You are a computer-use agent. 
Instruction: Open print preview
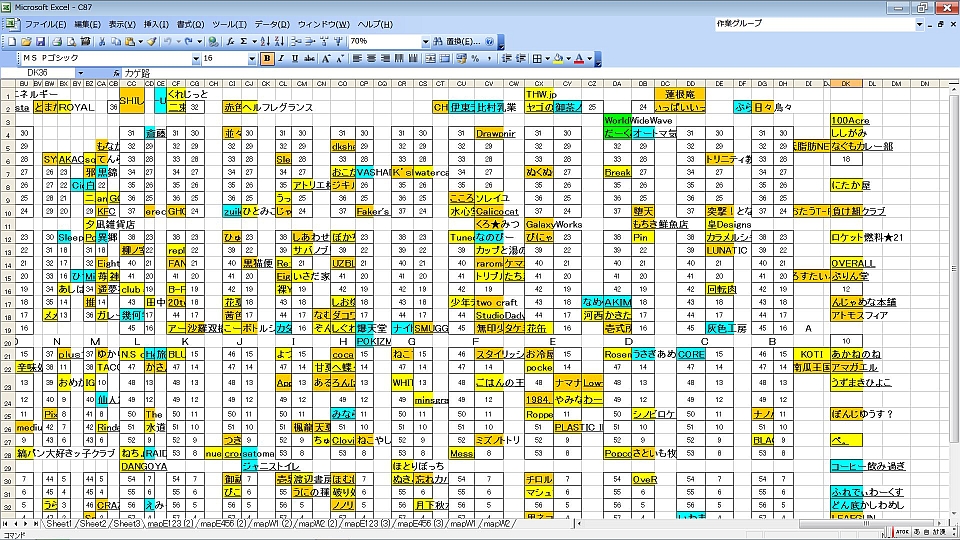coord(71,42)
